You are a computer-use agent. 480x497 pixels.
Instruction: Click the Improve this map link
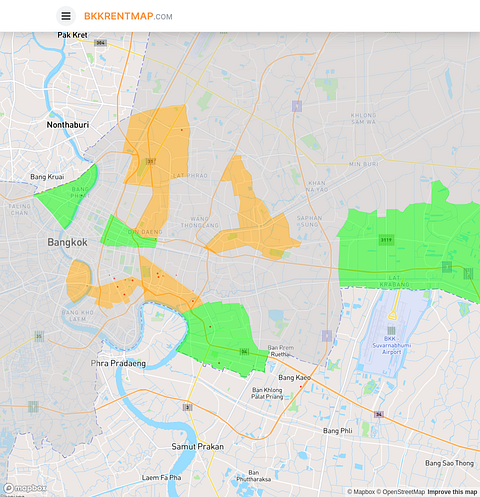pos(452,492)
